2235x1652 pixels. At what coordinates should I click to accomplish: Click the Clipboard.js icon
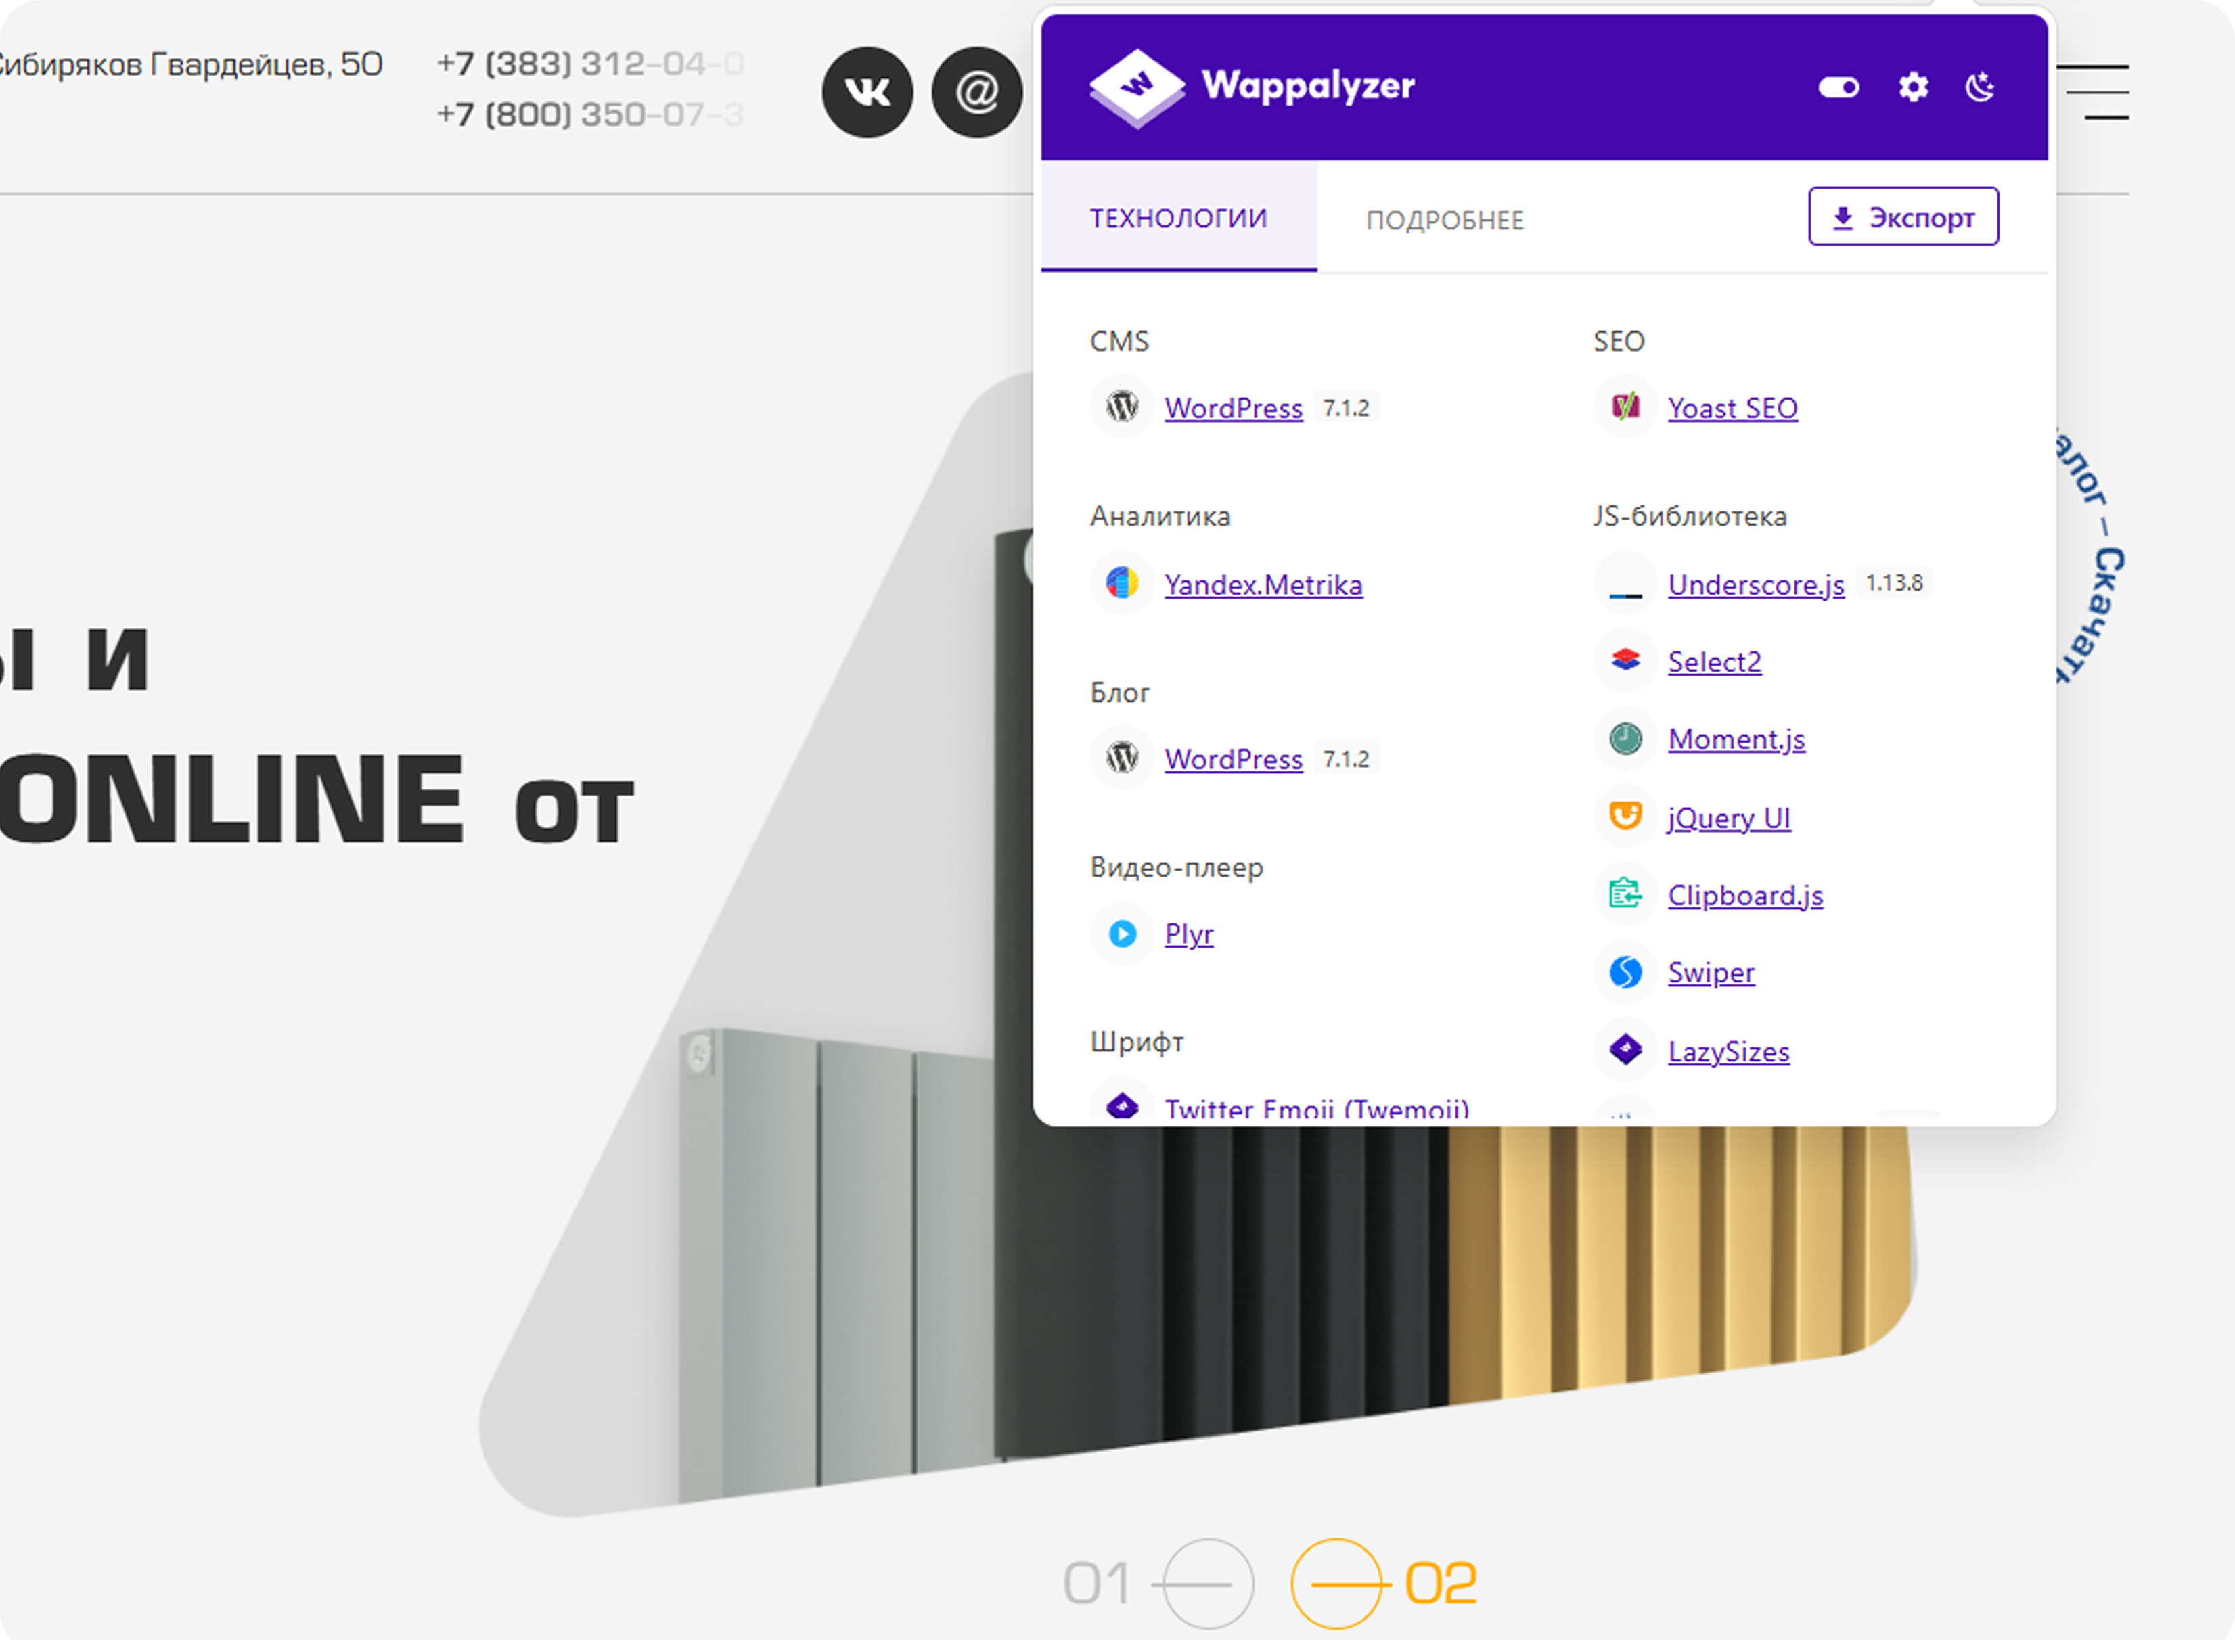pos(1625,894)
